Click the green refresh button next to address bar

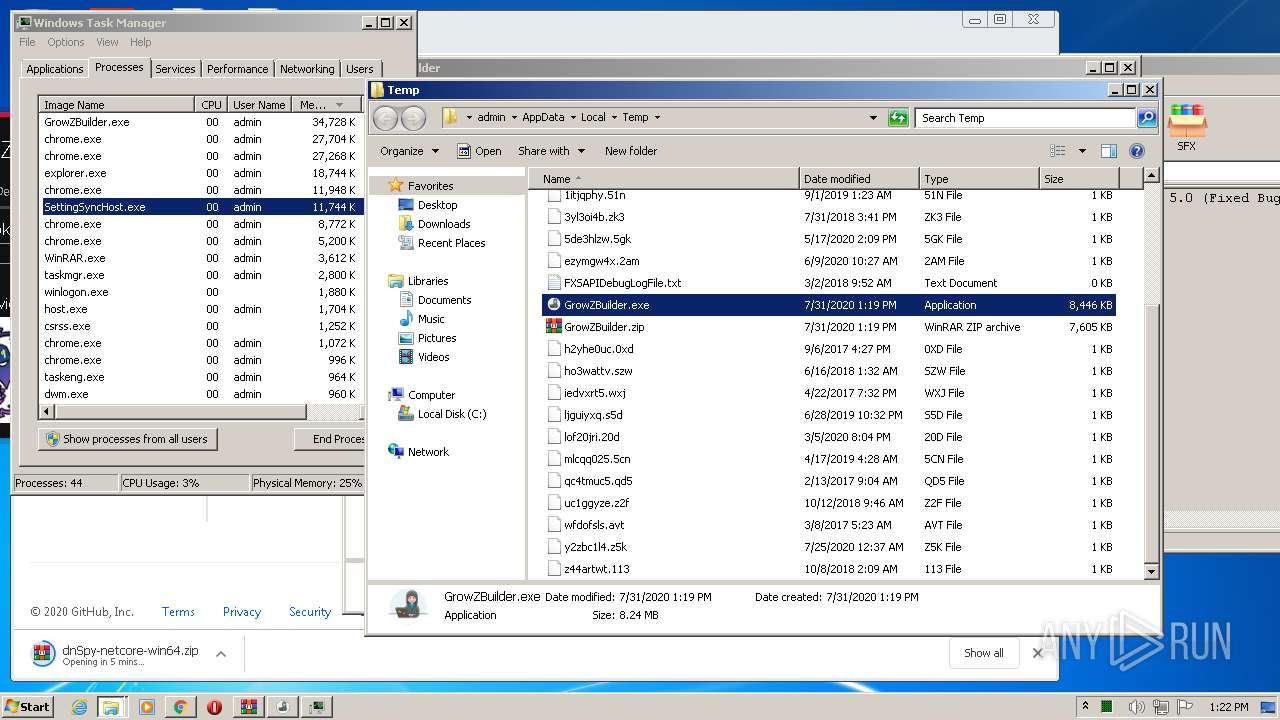click(x=898, y=118)
